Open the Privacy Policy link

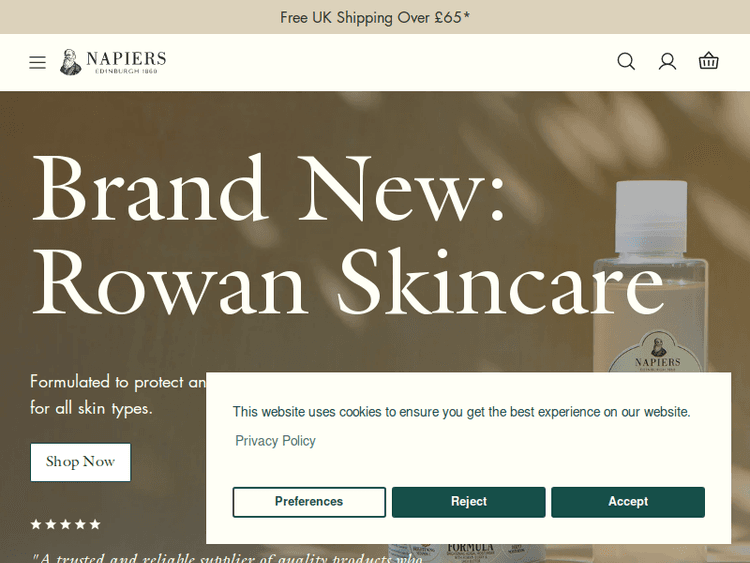click(276, 441)
